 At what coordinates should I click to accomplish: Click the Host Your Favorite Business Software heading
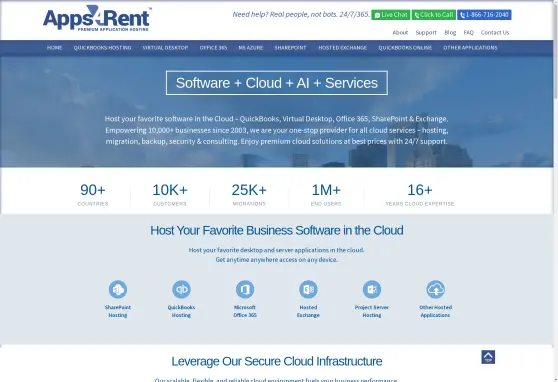pyautogui.click(x=277, y=231)
